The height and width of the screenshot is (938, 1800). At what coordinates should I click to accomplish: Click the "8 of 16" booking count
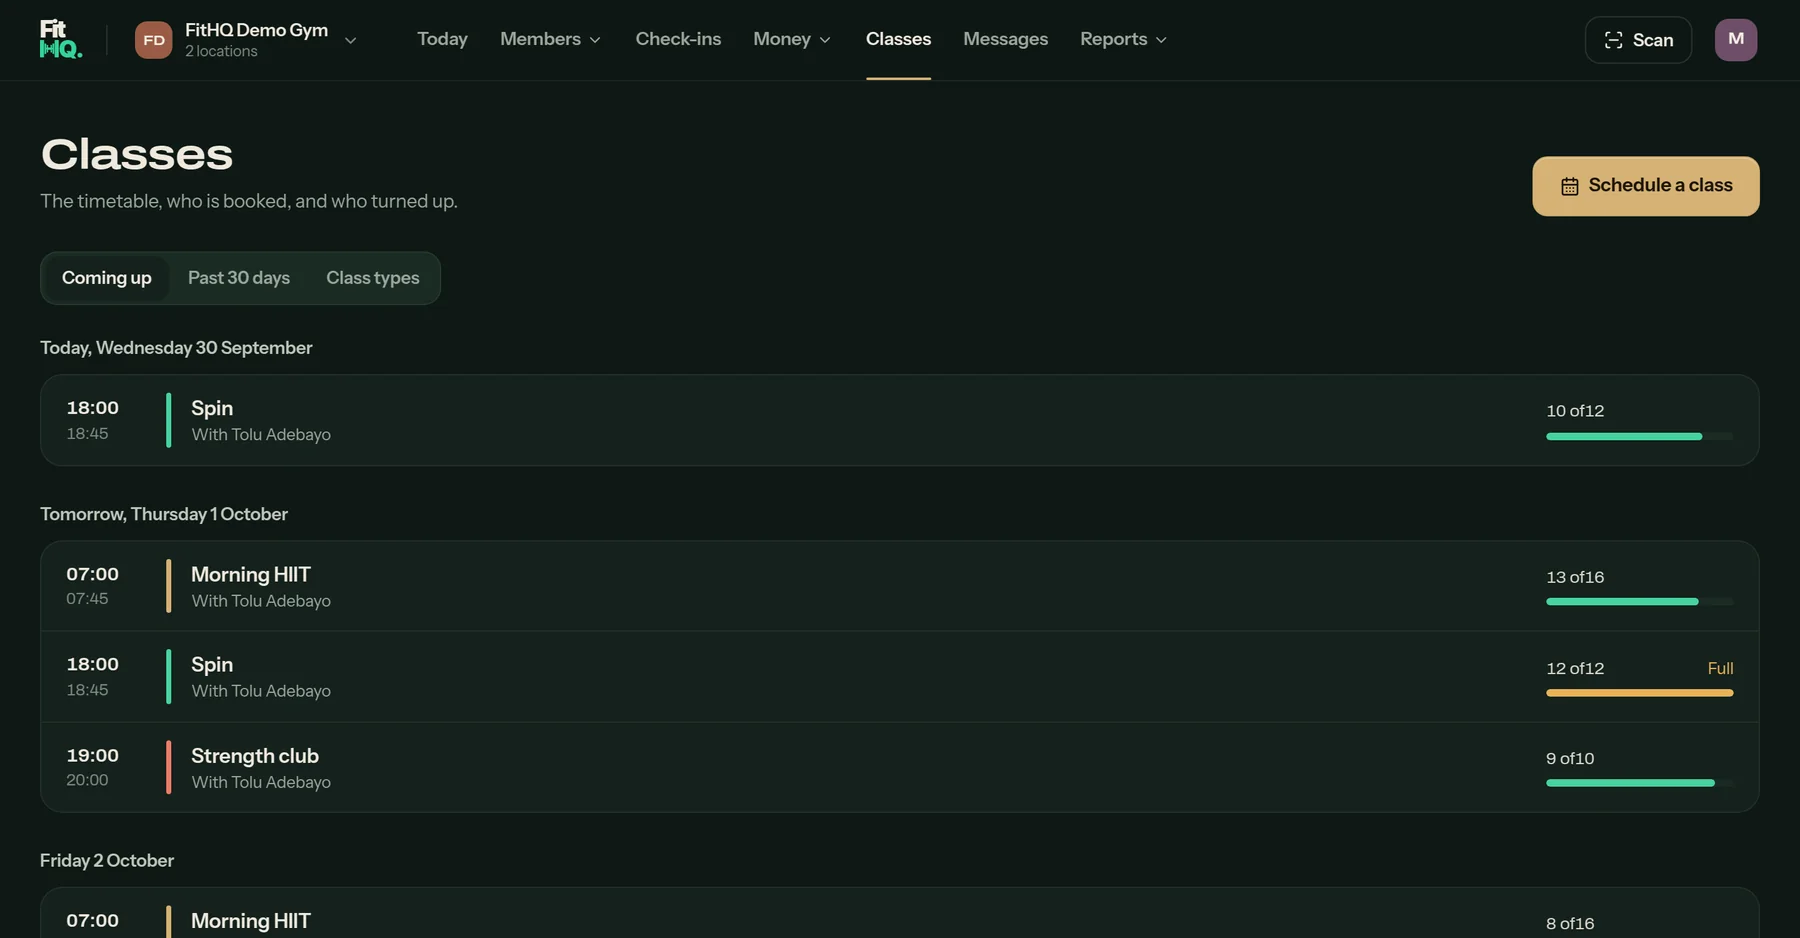(1570, 924)
